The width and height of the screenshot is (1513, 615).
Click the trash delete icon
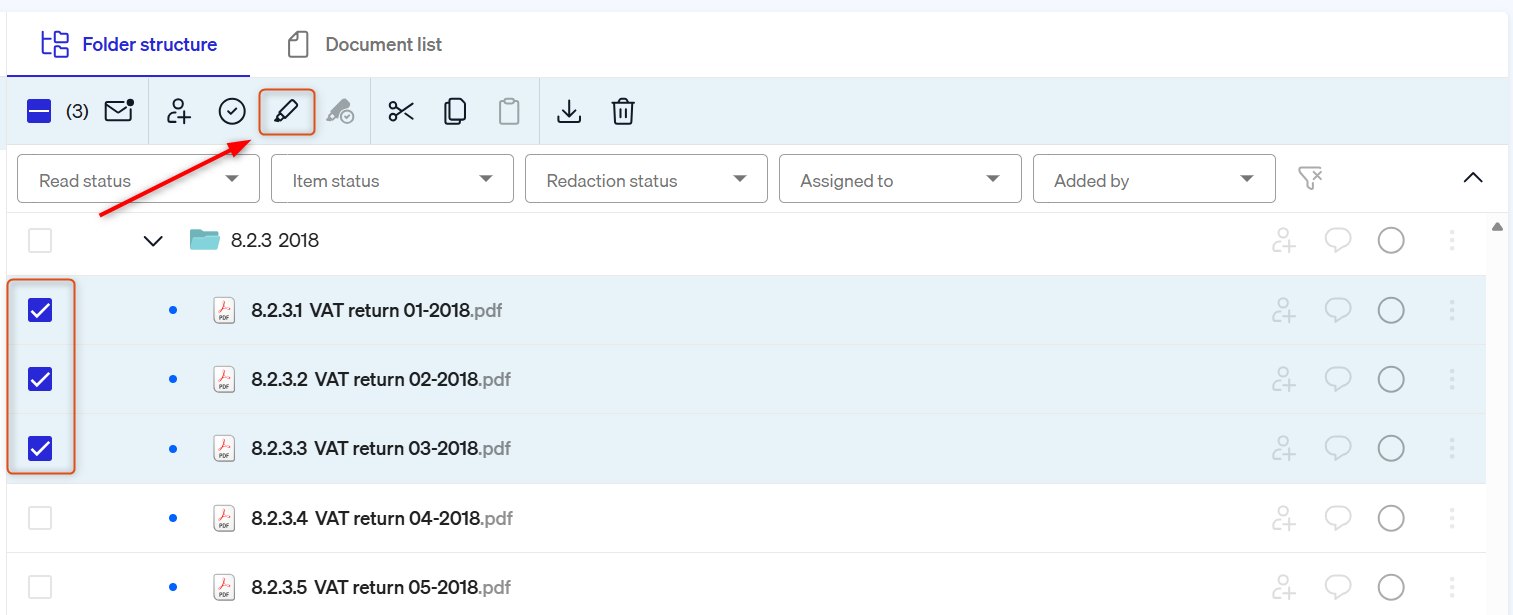(x=623, y=111)
